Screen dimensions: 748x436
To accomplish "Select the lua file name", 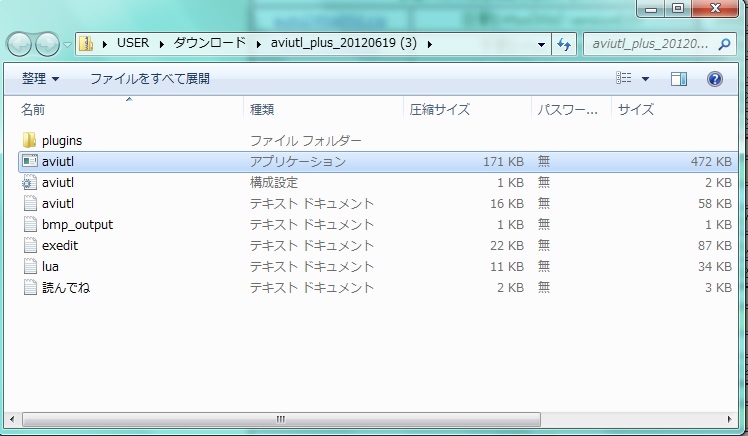I will coord(50,267).
